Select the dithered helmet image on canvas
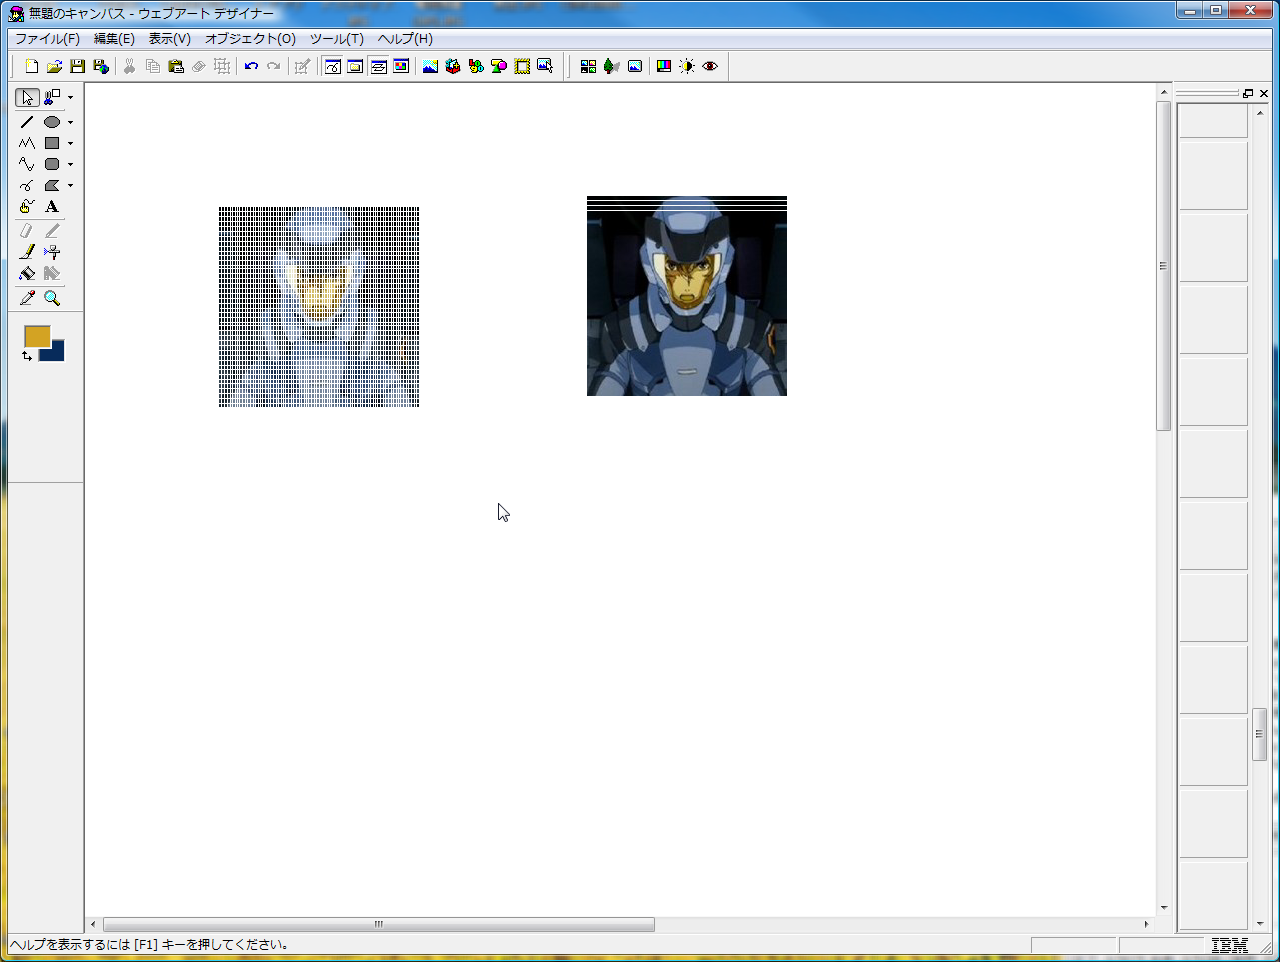The width and height of the screenshot is (1280, 962). (x=319, y=307)
